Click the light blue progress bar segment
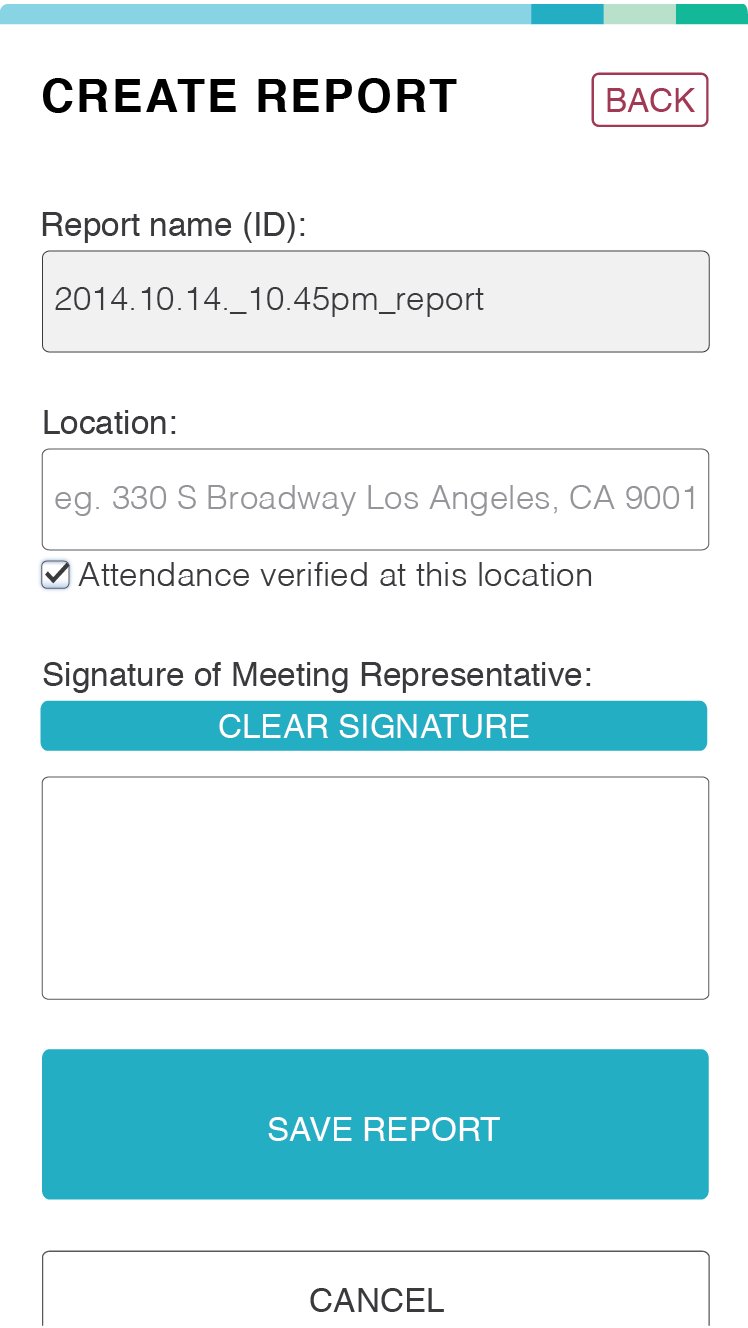 tap(265, 14)
